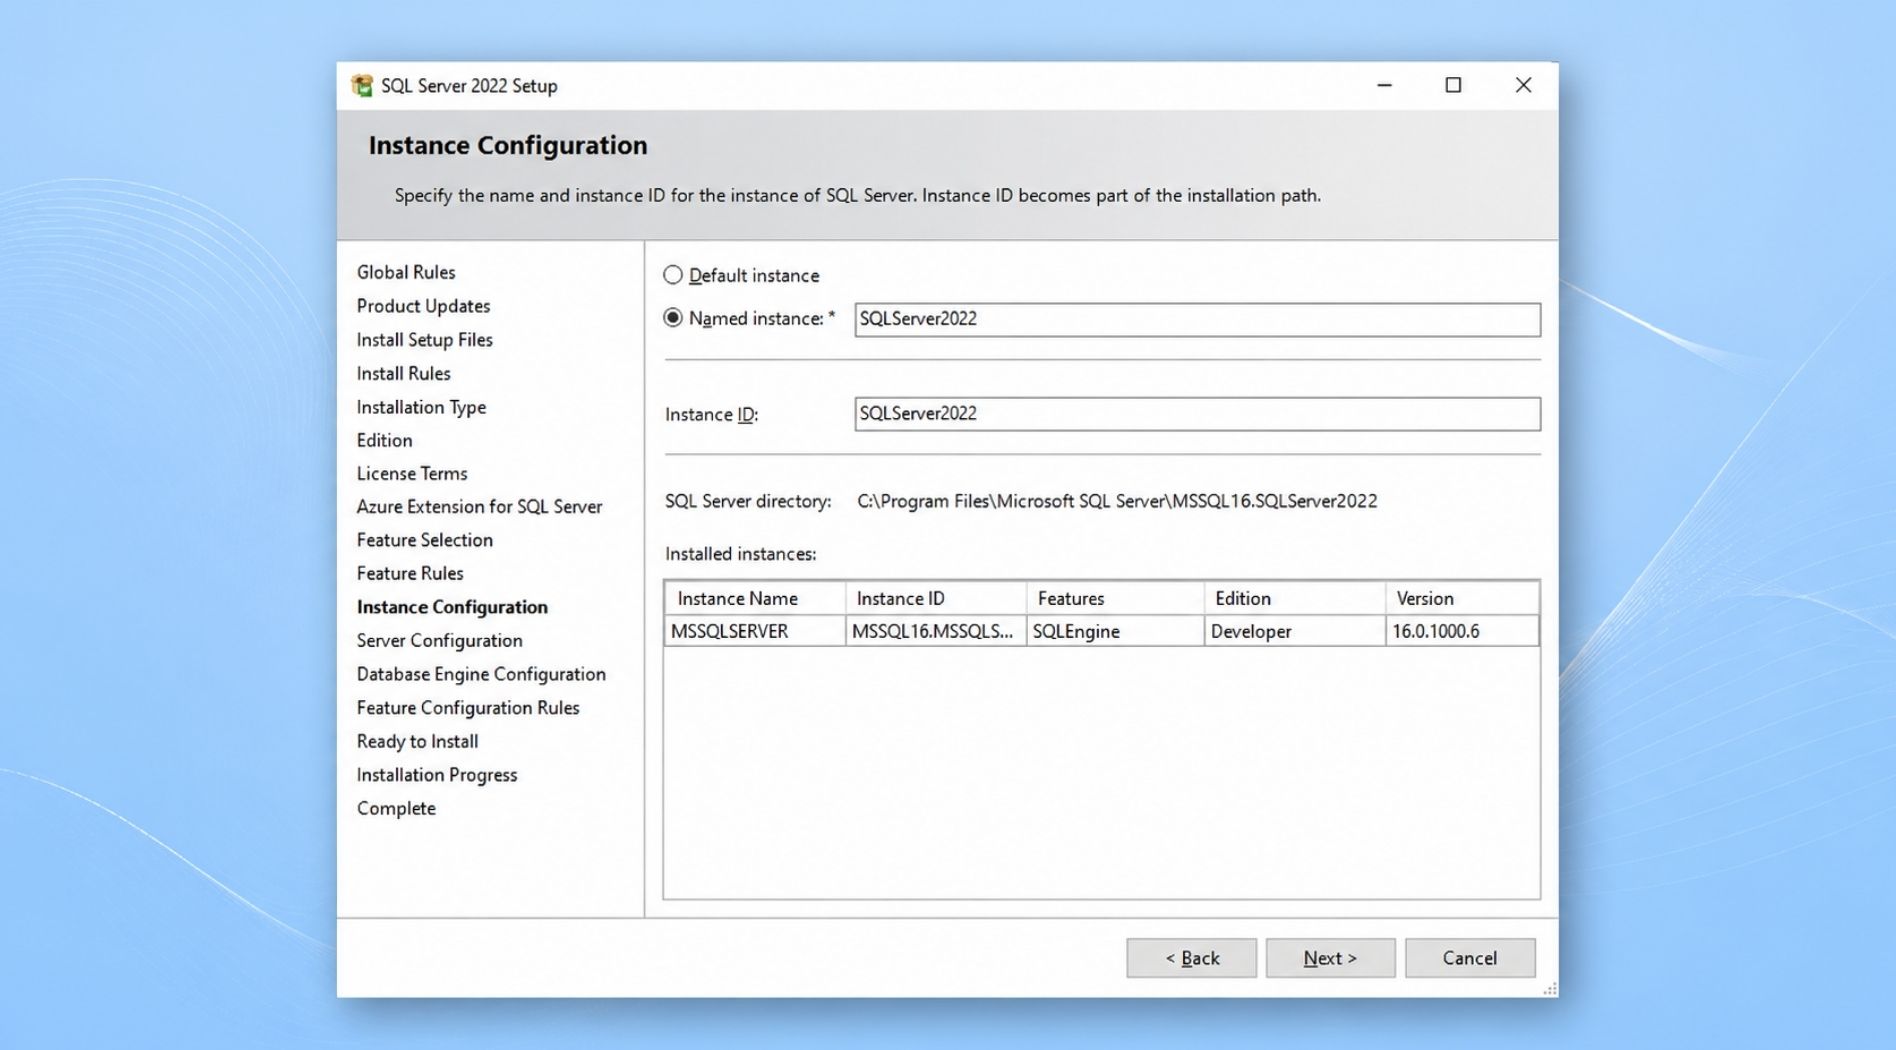This screenshot has width=1896, height=1050.
Task: Click the SQL Server Setup title bar icon
Action: (362, 86)
